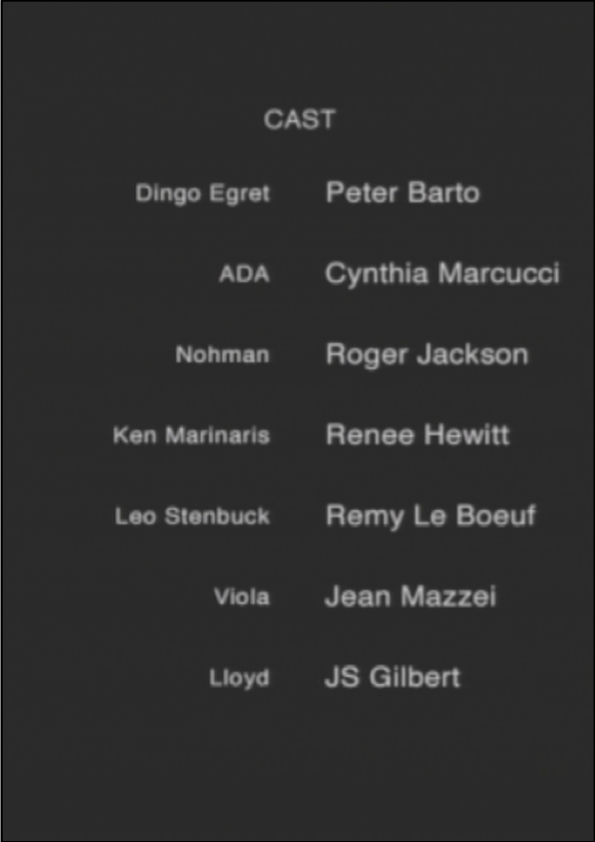The width and height of the screenshot is (595, 842).
Task: Select the Lloyd character label
Action: pyautogui.click(x=239, y=678)
